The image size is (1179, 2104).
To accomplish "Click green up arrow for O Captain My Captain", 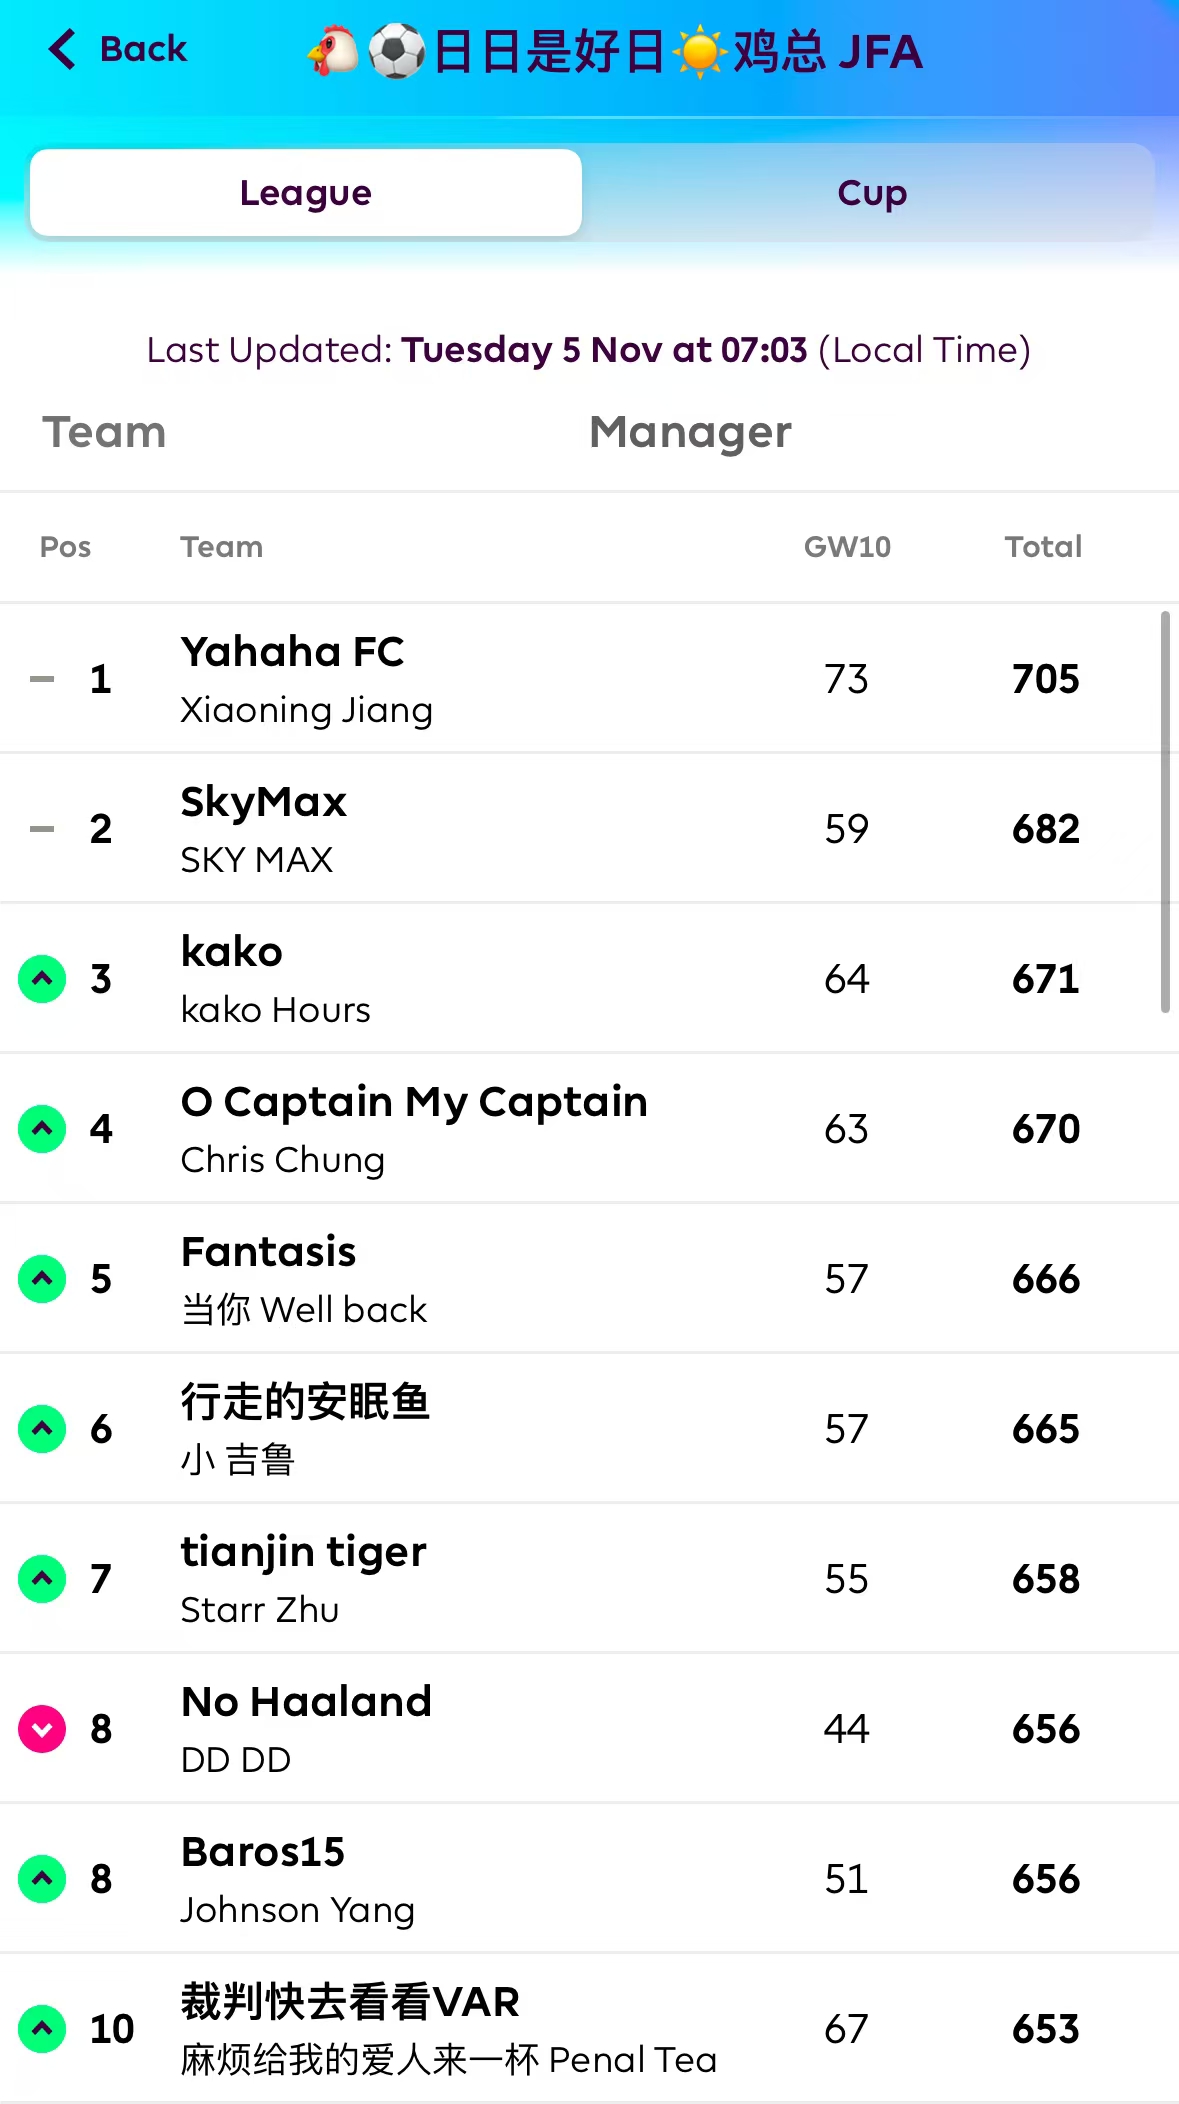I will point(42,1129).
